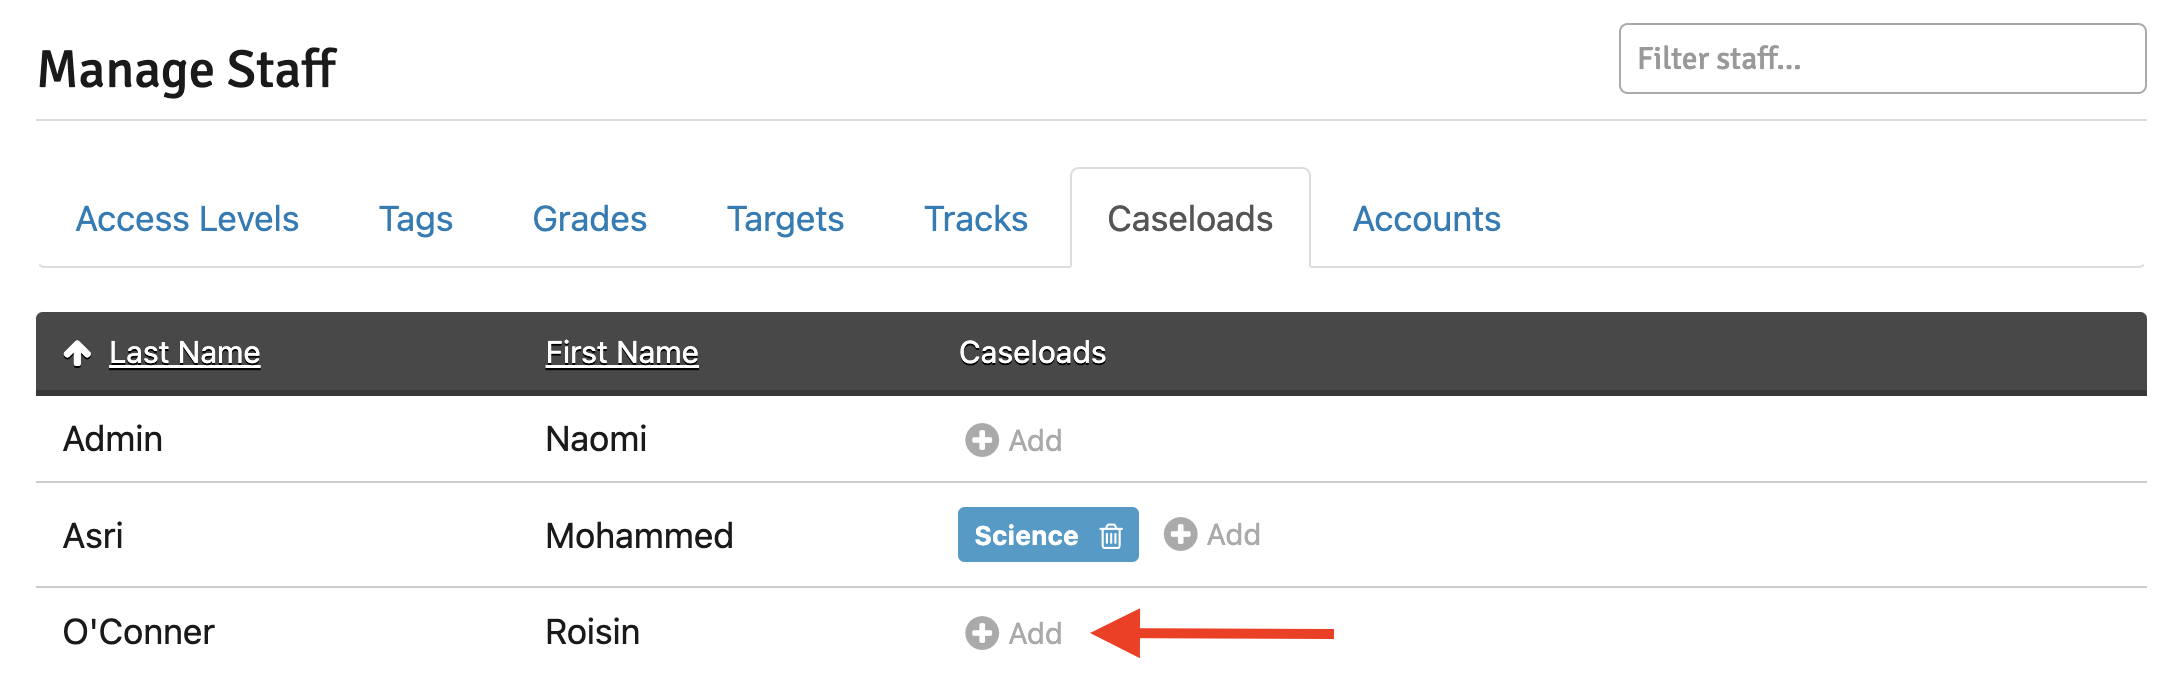The image size is (2184, 690).
Task: Click the sort arrow icon beside Last Name
Action: pos(77,353)
